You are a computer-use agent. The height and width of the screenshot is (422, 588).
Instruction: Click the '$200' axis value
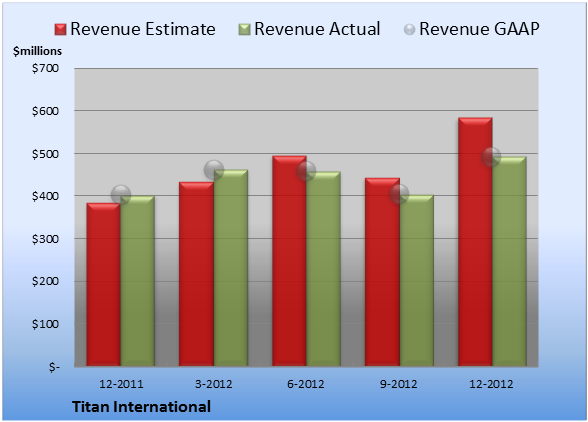45,281
